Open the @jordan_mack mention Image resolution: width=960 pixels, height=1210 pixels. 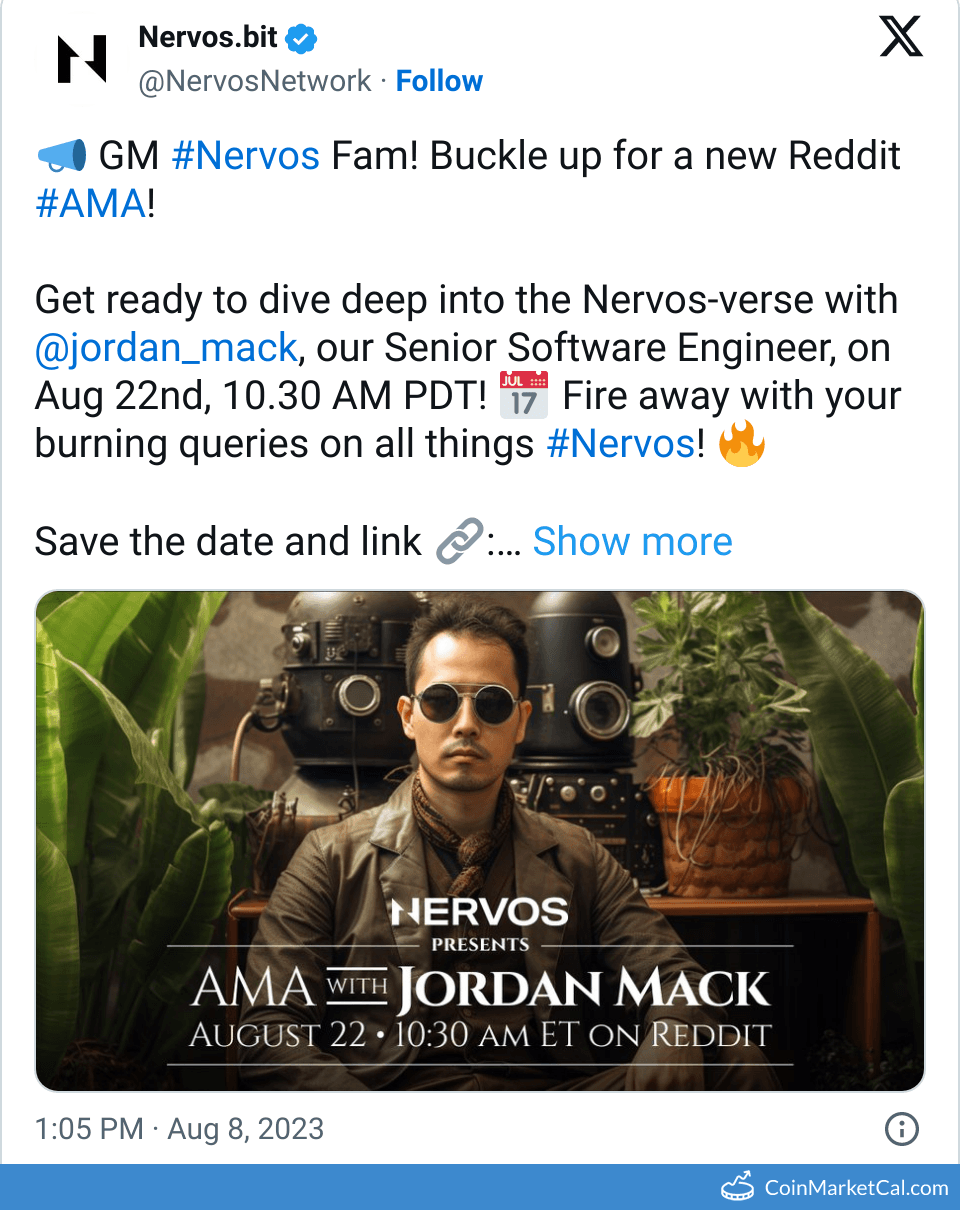coord(166,348)
